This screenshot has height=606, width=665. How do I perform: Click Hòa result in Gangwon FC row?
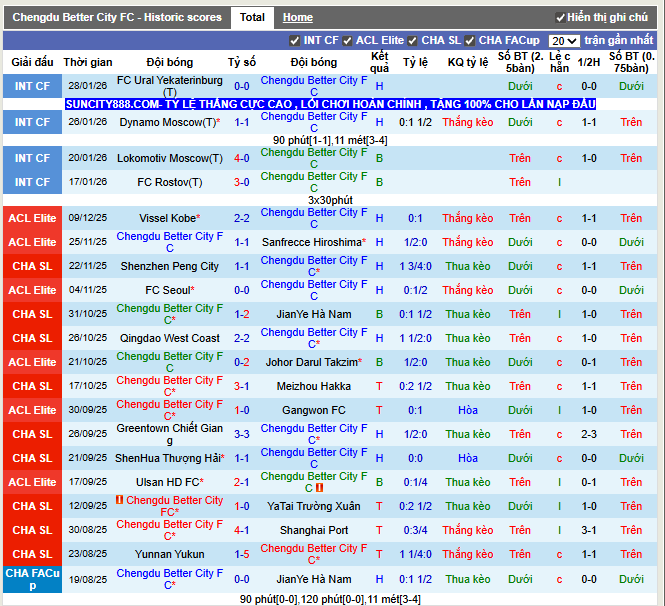(468, 411)
